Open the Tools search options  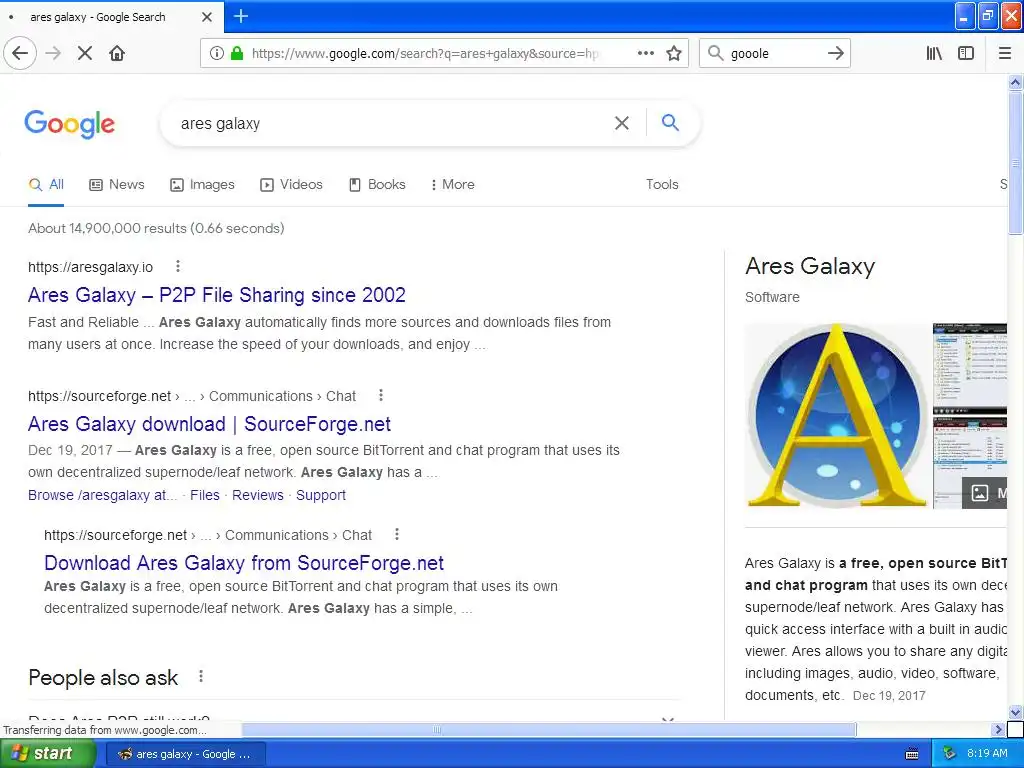tap(662, 185)
